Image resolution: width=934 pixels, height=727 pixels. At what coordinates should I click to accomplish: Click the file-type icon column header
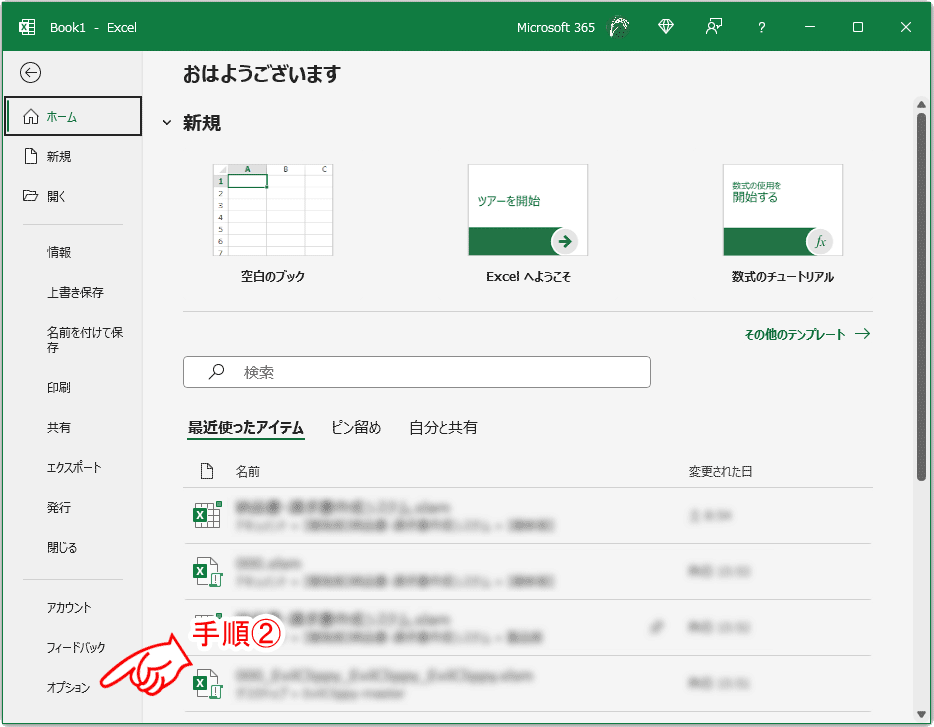(207, 471)
